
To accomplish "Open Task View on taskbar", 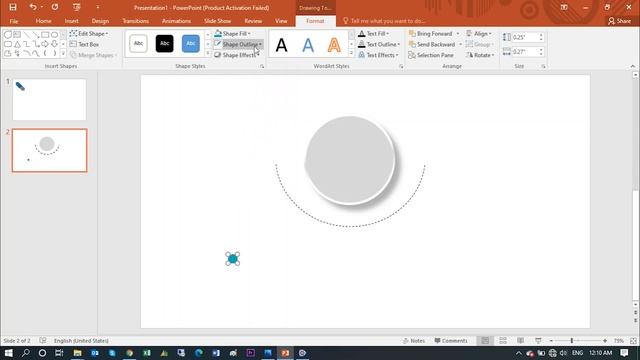I will (x=59, y=353).
